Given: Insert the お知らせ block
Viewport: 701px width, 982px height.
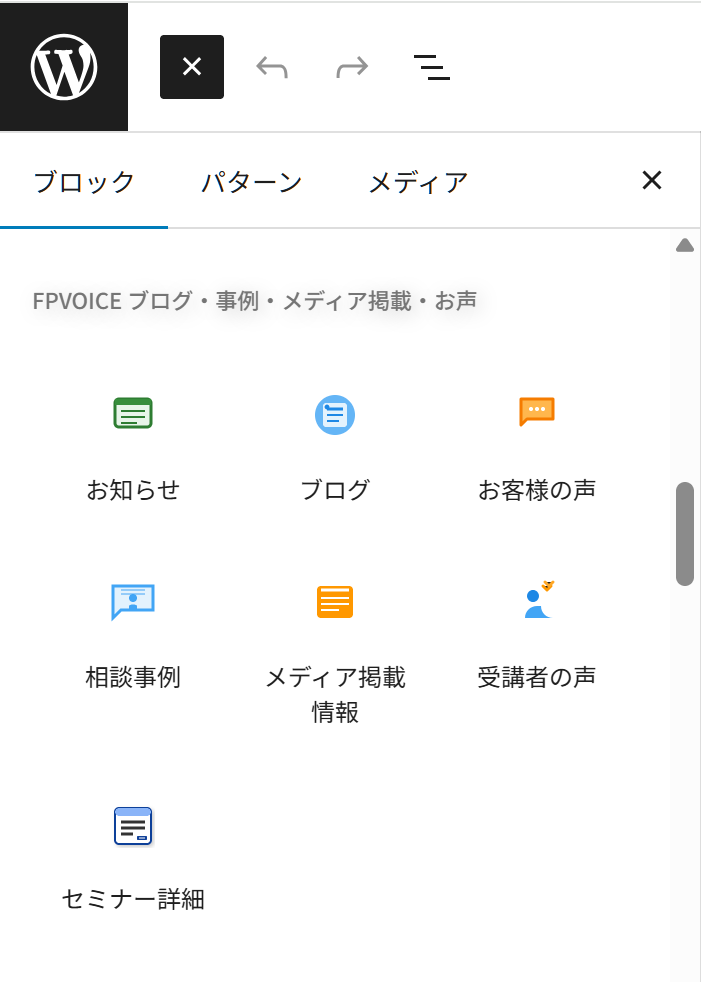Looking at the screenshot, I should [x=133, y=440].
